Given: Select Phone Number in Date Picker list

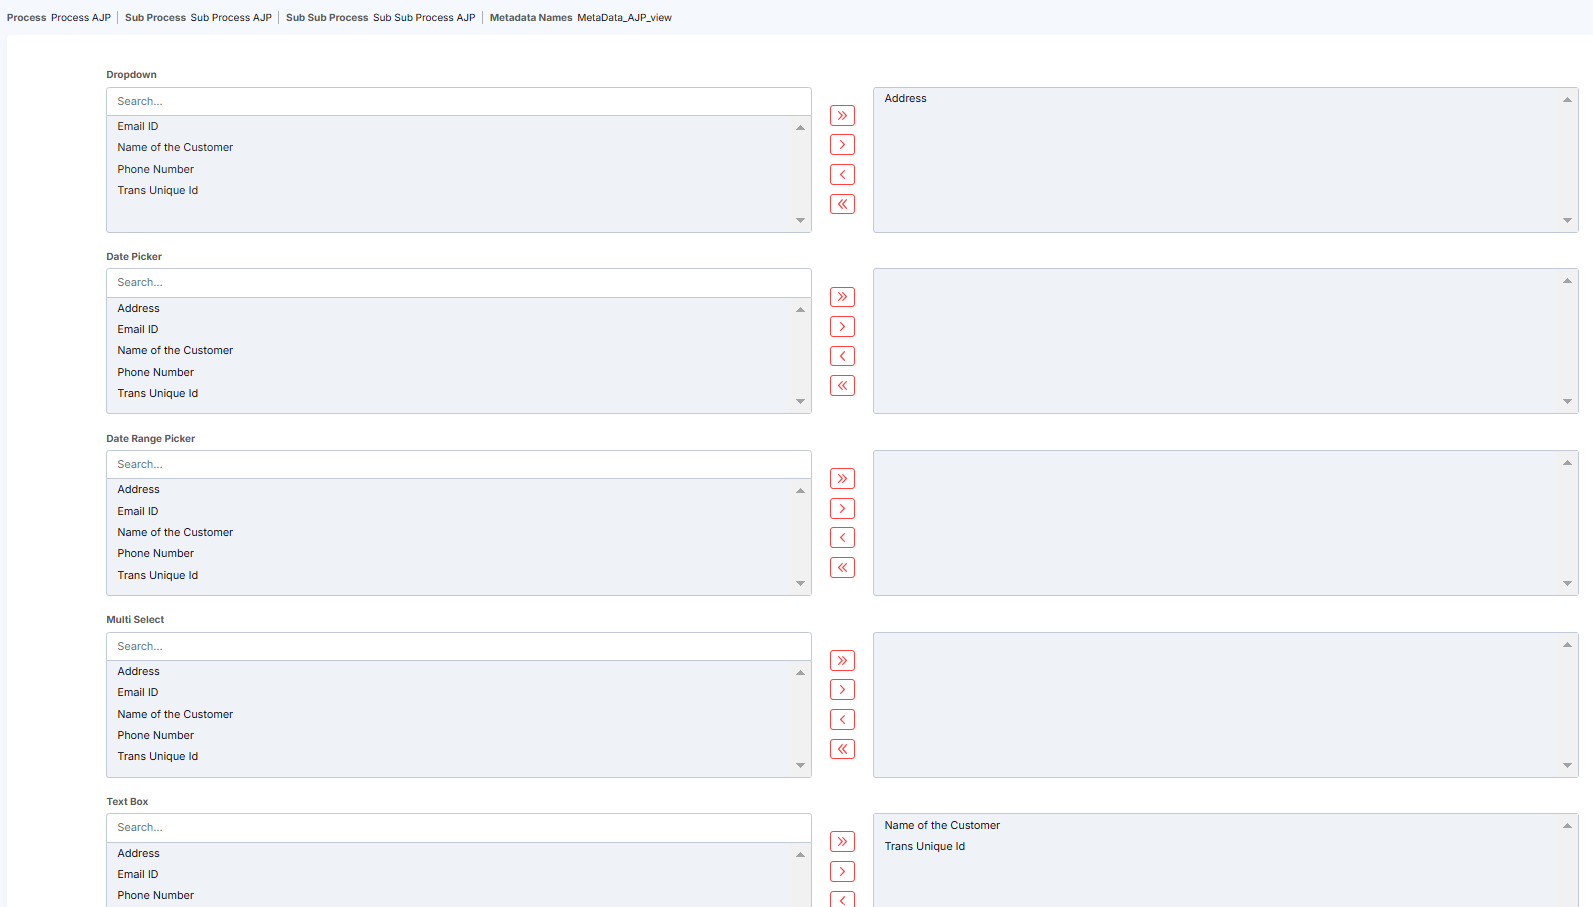Looking at the screenshot, I should coord(155,373).
